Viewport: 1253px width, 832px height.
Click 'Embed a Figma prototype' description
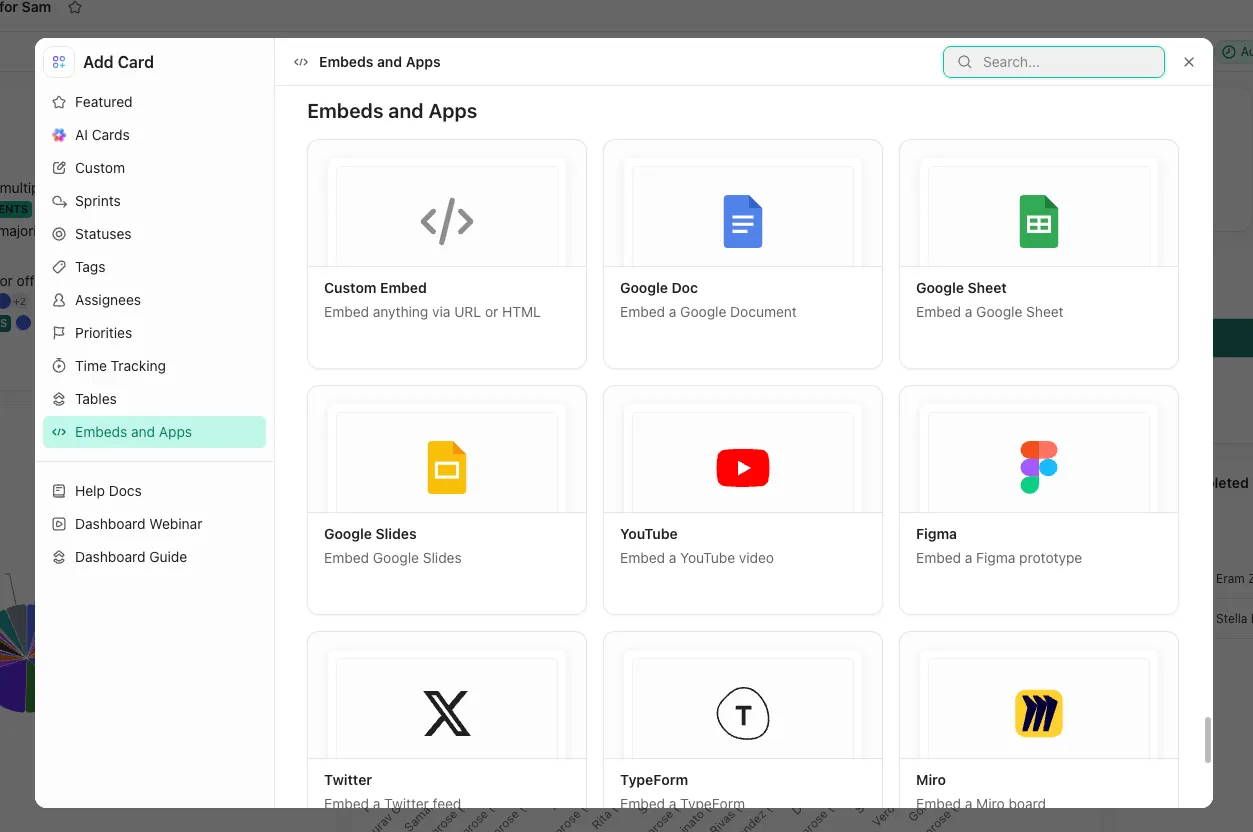pyautogui.click(x=999, y=558)
